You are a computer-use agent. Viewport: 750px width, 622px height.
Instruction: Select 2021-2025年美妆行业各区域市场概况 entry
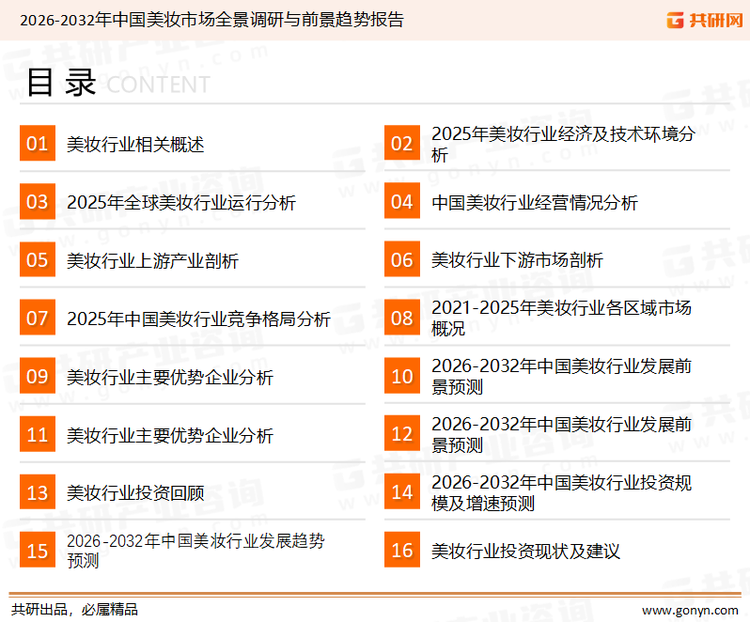pos(560,318)
